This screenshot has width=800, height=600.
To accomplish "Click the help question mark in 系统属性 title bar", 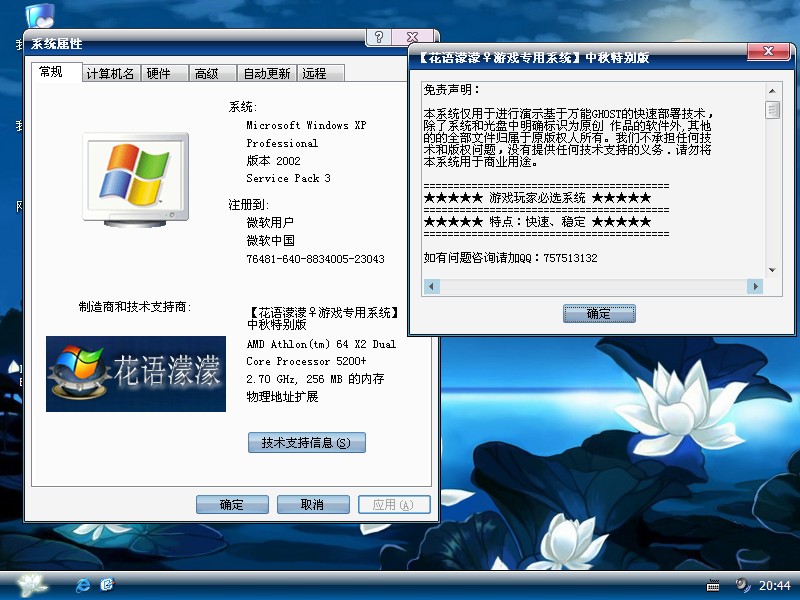I will [x=379, y=37].
